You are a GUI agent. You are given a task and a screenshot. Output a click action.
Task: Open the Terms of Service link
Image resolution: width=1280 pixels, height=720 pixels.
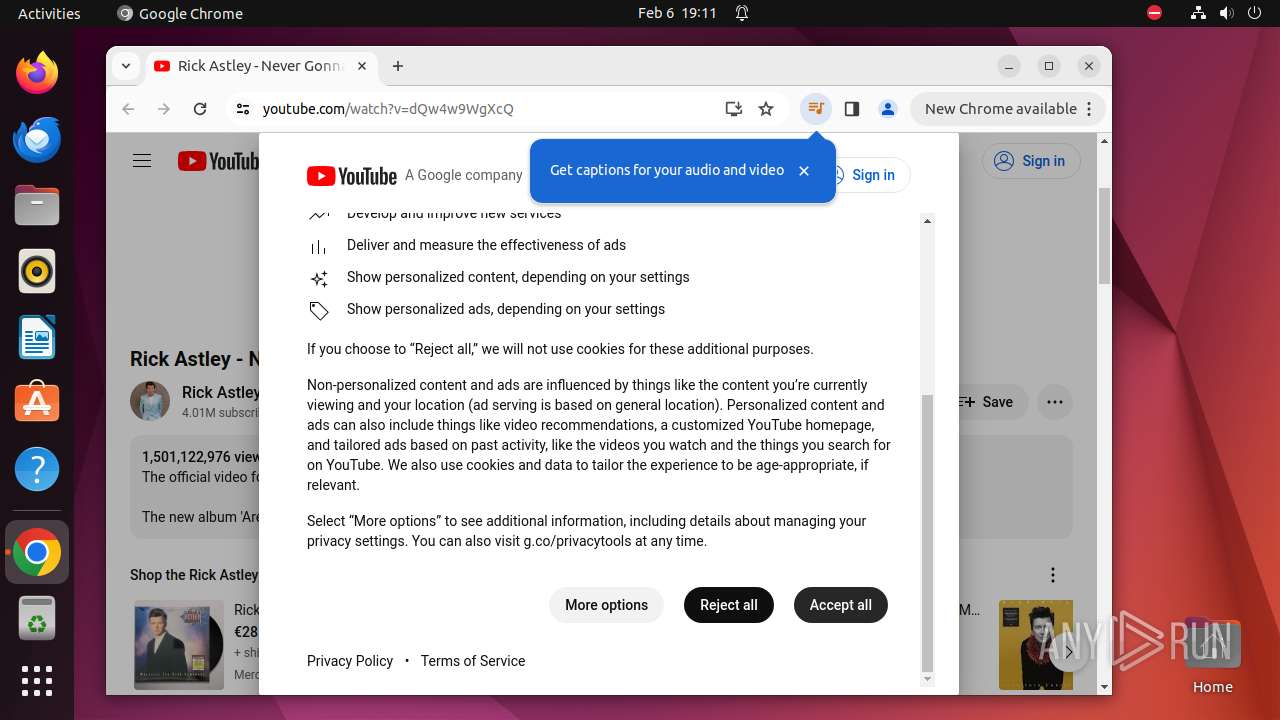[473, 661]
